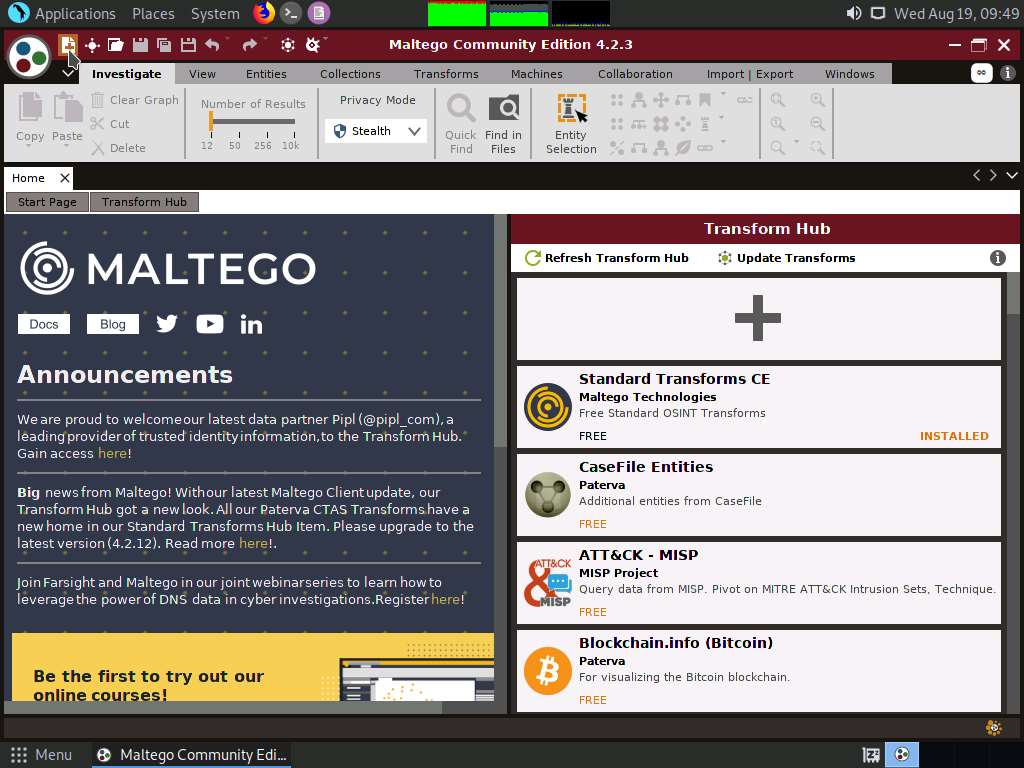Open Find in Files tool

[x=503, y=124]
